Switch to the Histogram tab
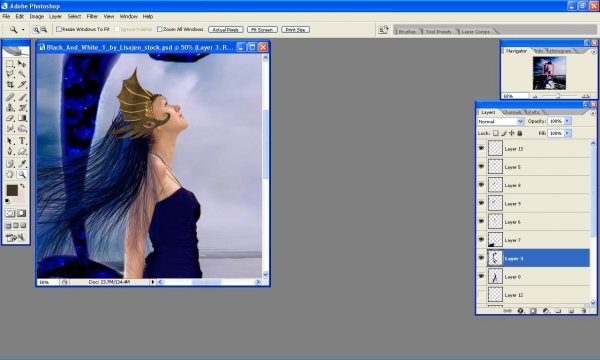 point(560,50)
